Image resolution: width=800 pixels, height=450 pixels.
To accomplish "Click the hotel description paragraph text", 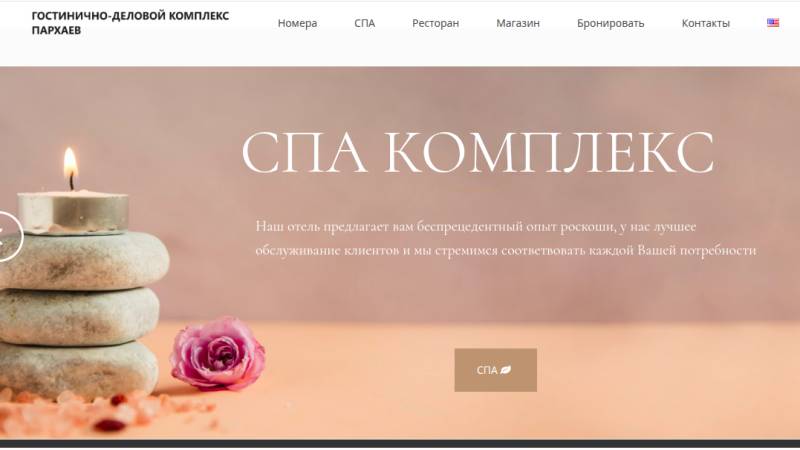I will 506,238.
